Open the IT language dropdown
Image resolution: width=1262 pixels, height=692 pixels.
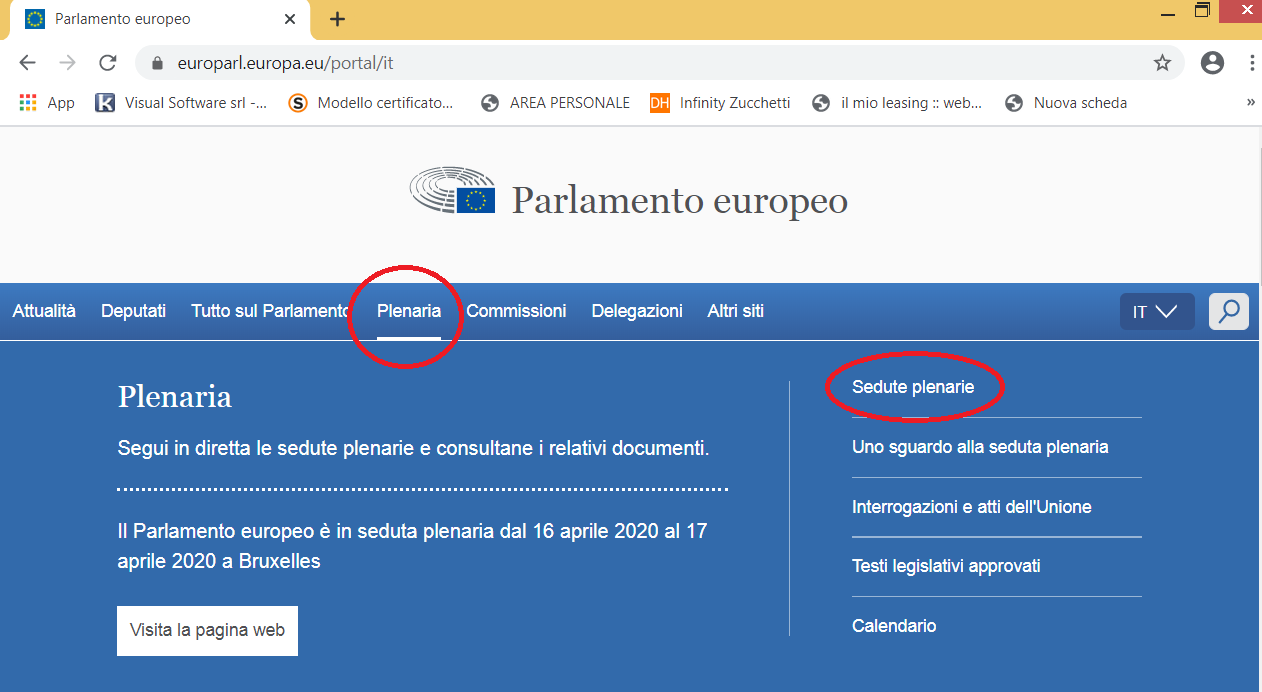pos(1157,311)
